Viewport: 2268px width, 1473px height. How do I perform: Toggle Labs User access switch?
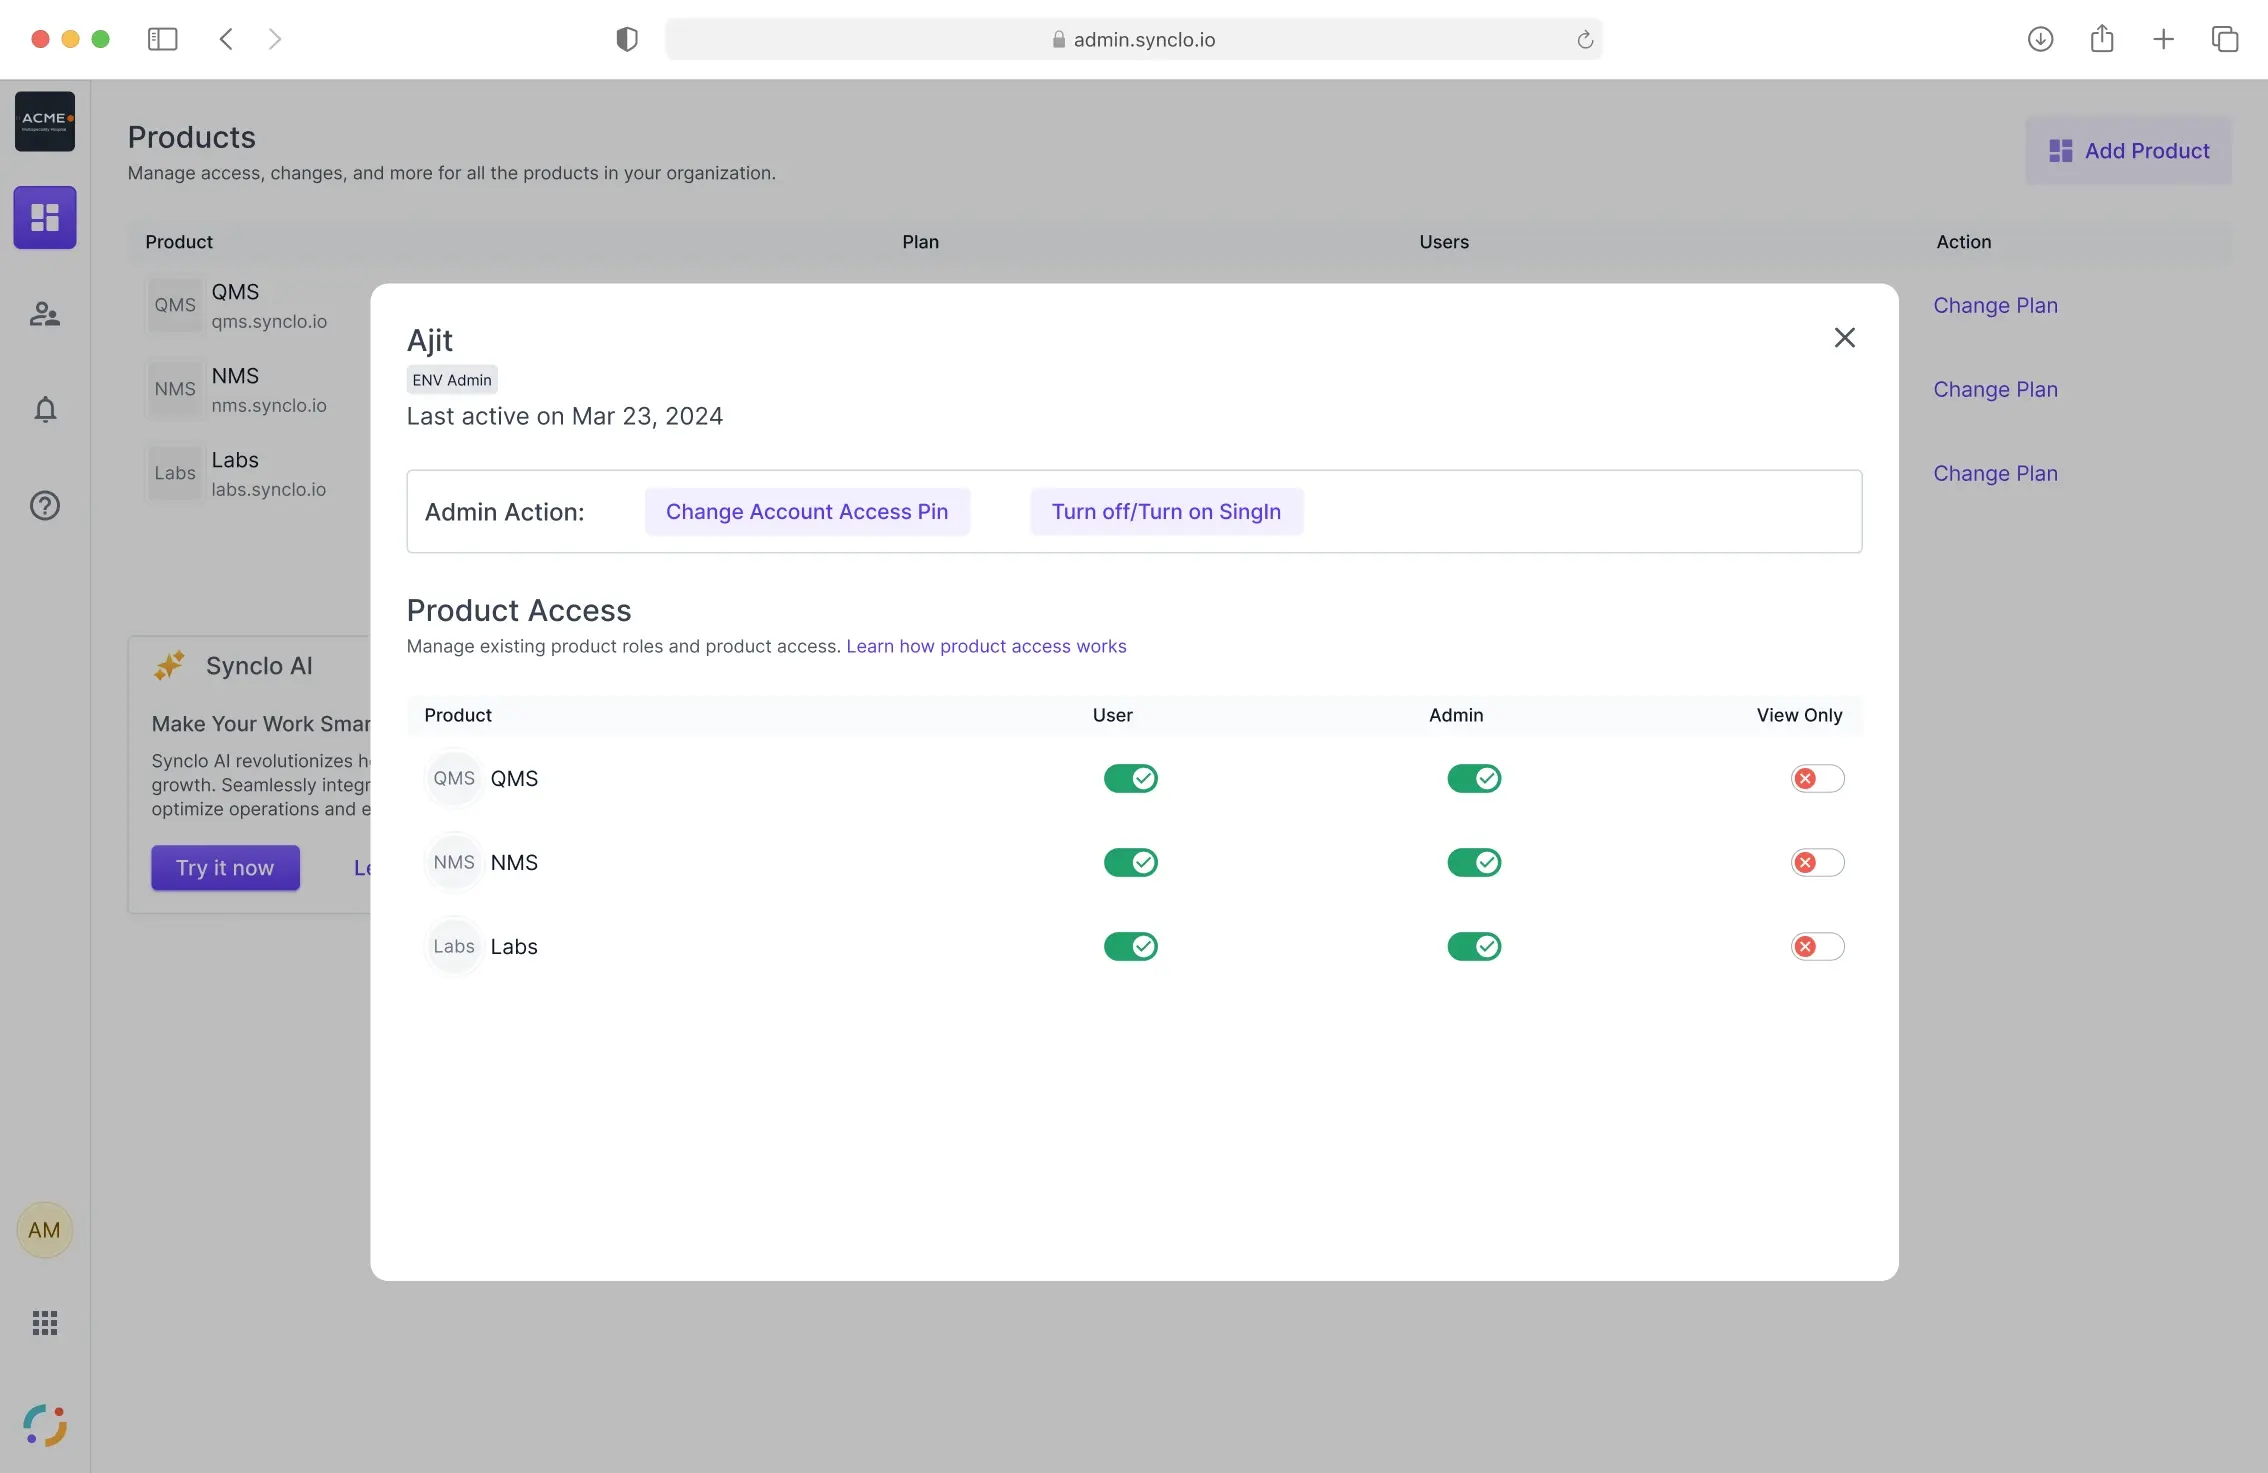click(1130, 946)
